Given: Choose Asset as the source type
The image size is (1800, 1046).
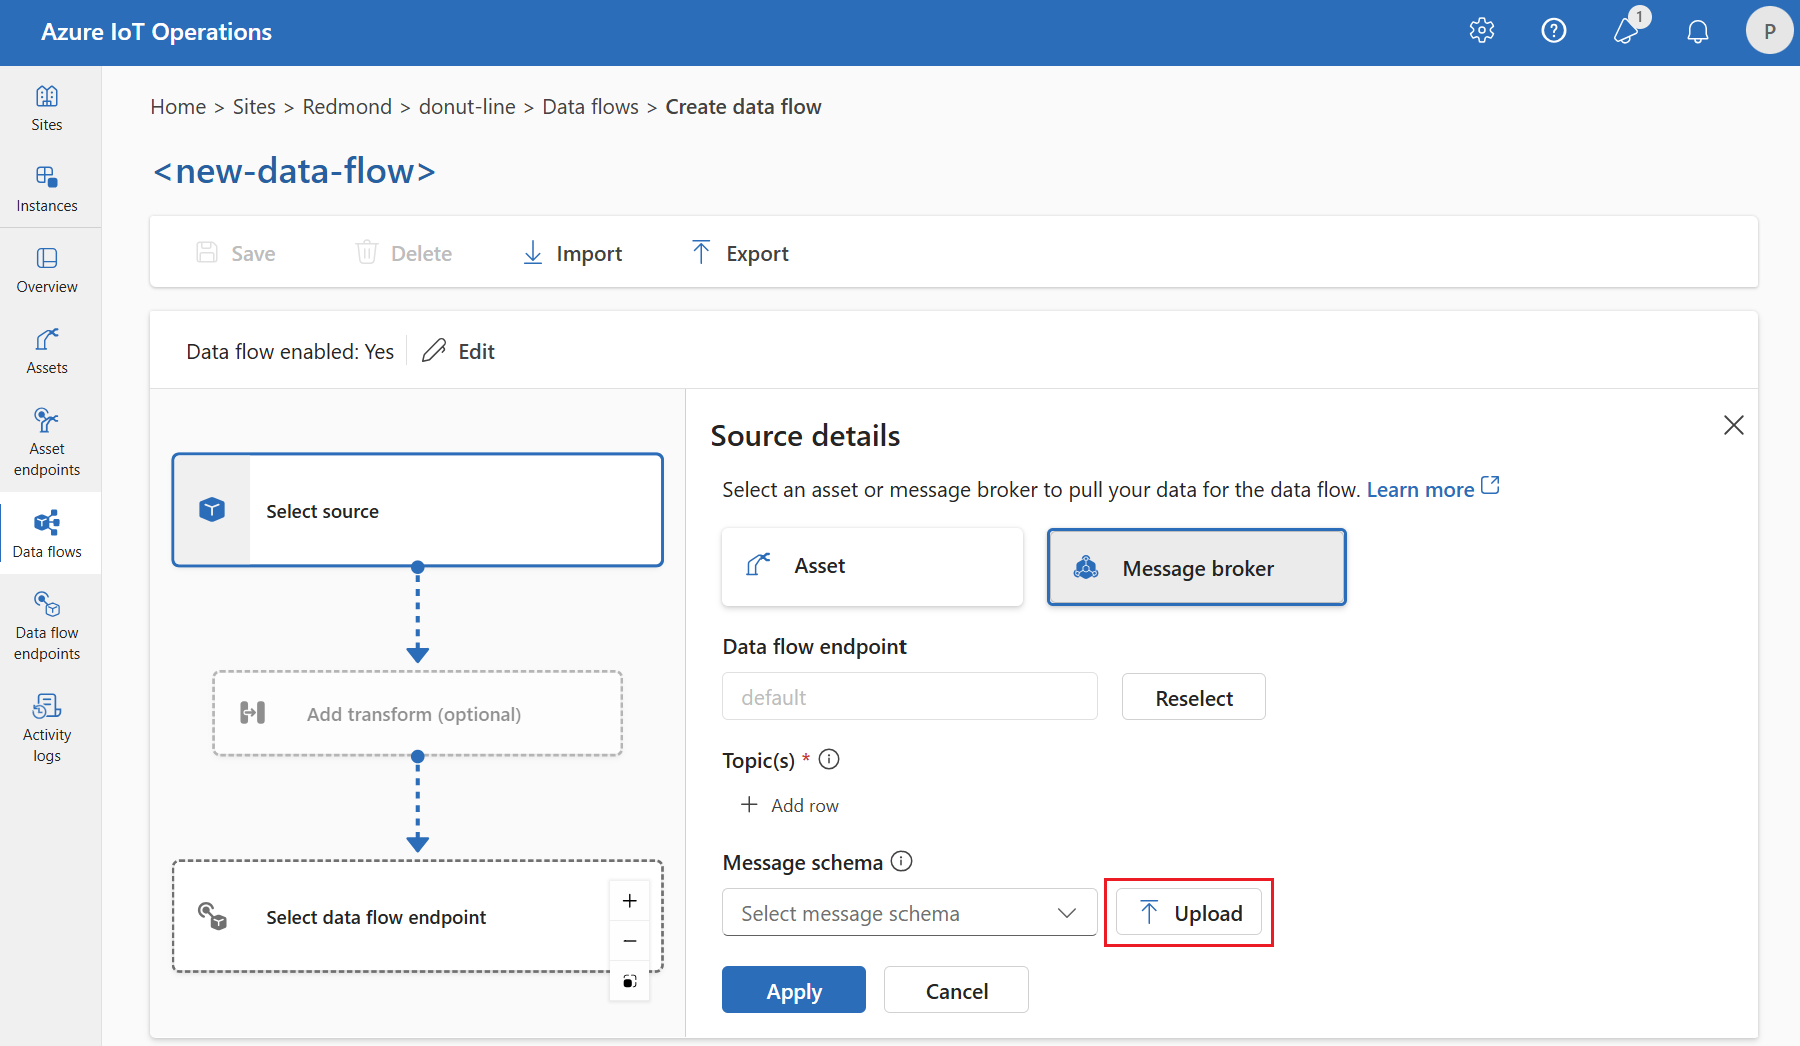Looking at the screenshot, I should tap(872, 566).
